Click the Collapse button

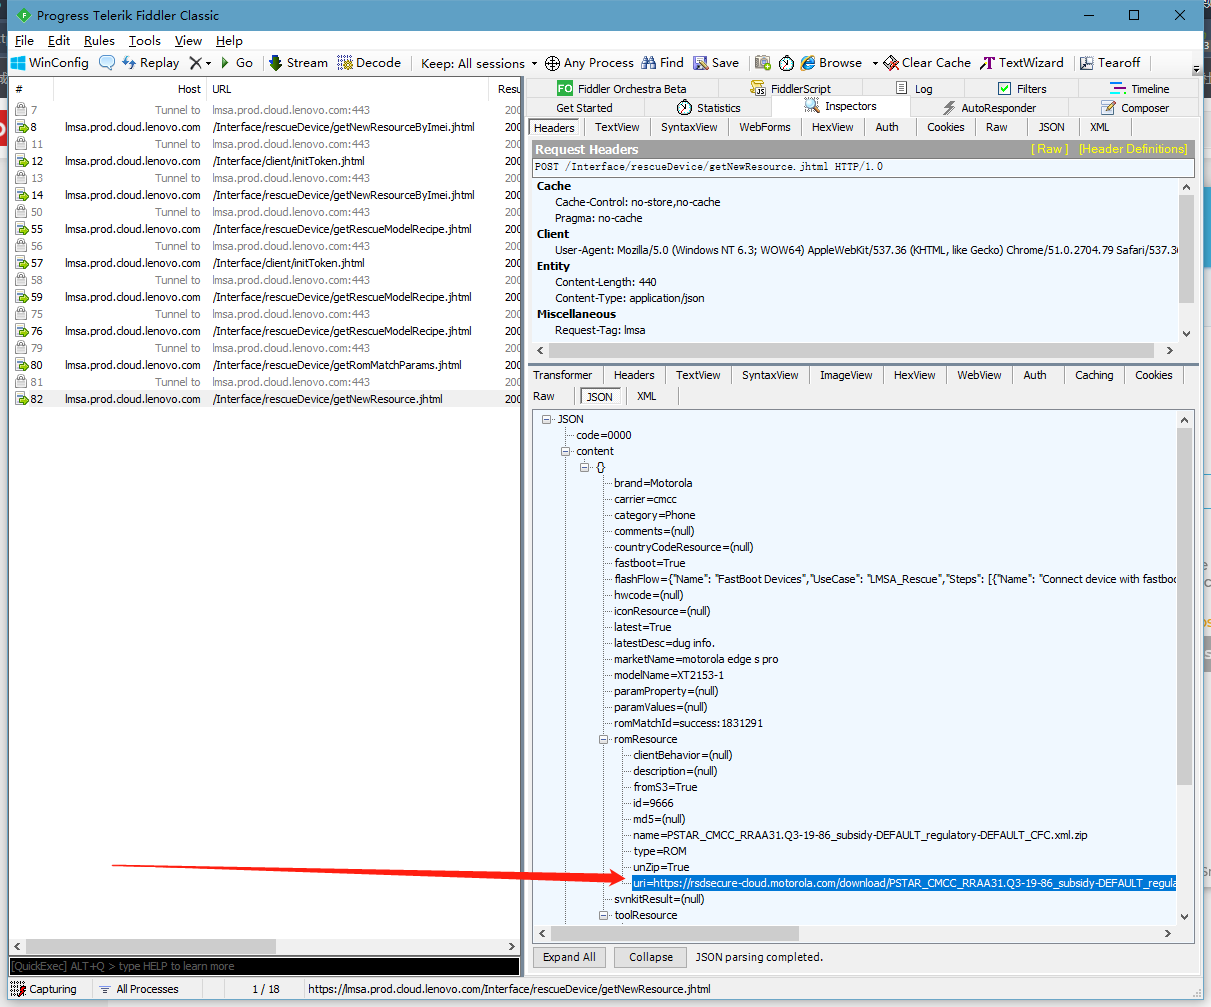pyautogui.click(x=651, y=957)
